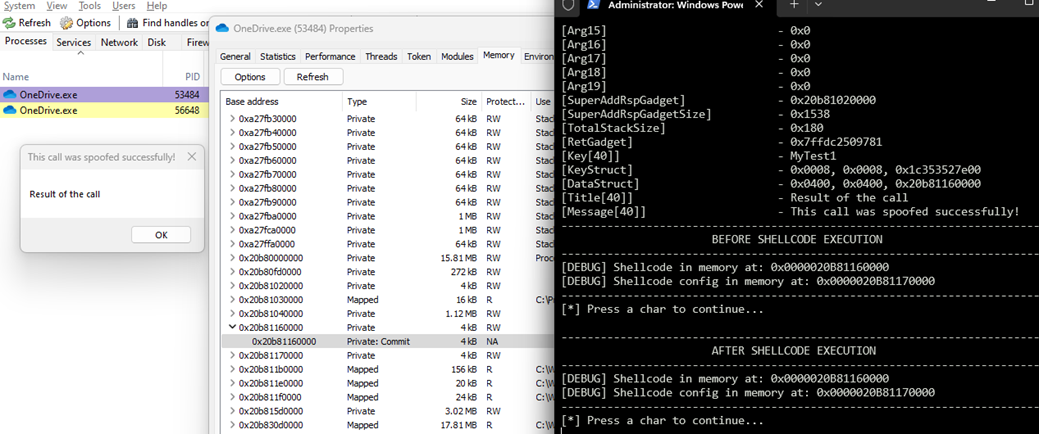Expand memory region 0x20b811b0000

(x=232, y=369)
